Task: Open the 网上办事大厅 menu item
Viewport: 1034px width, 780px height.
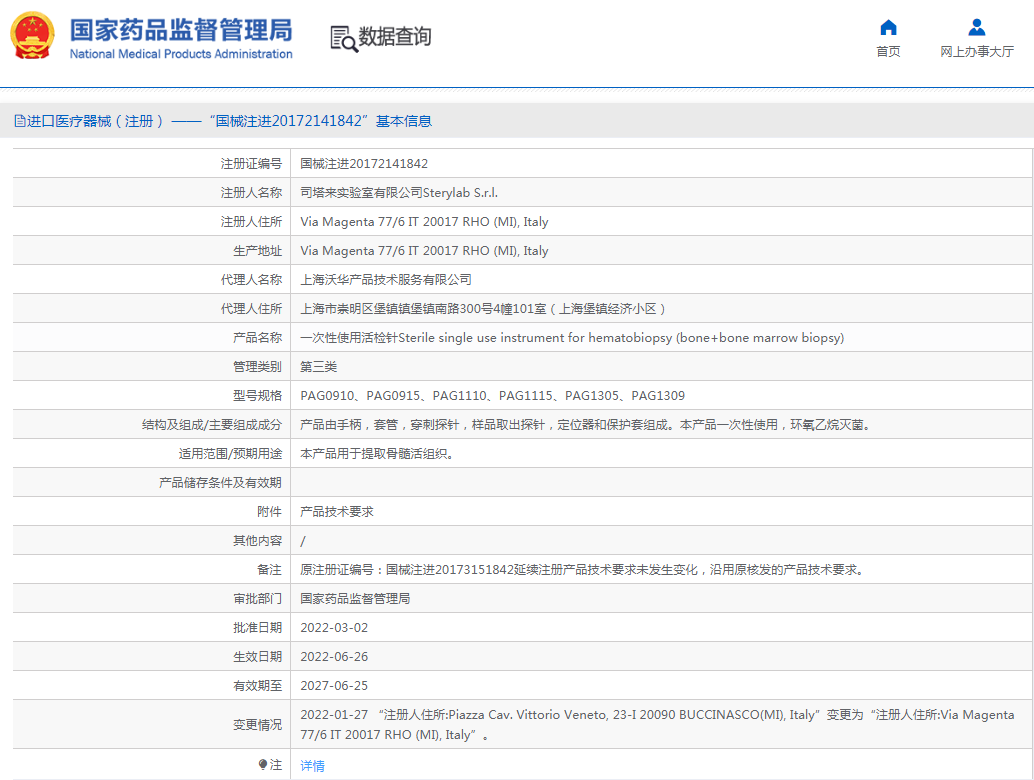Action: (x=976, y=52)
